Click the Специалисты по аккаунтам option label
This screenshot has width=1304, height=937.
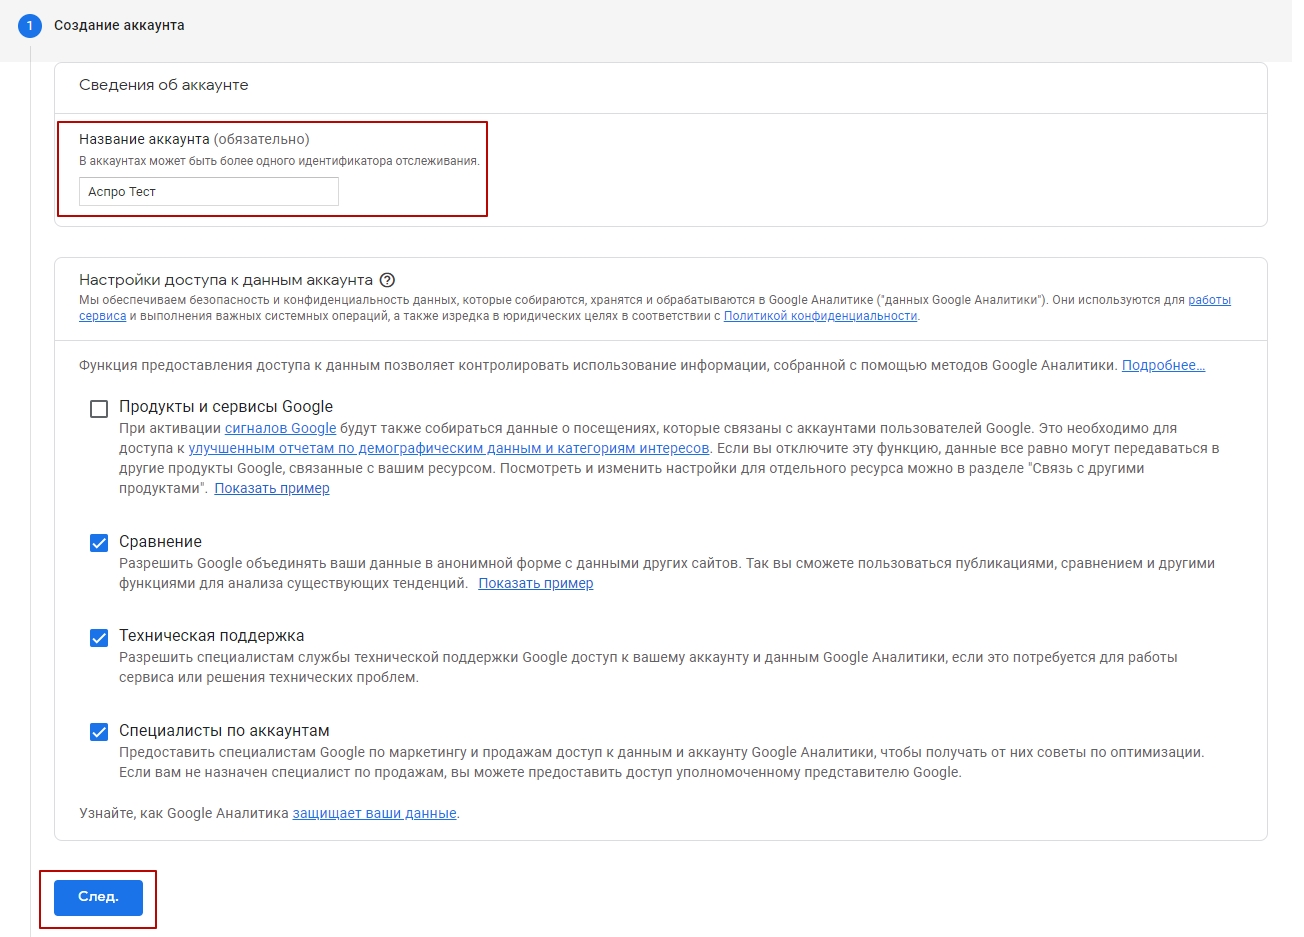pyautogui.click(x=224, y=731)
